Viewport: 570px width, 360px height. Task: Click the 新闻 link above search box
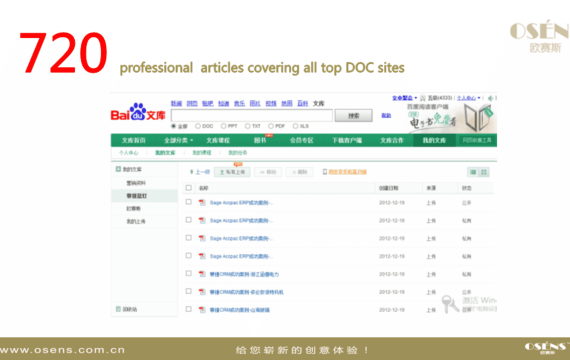[x=176, y=104]
